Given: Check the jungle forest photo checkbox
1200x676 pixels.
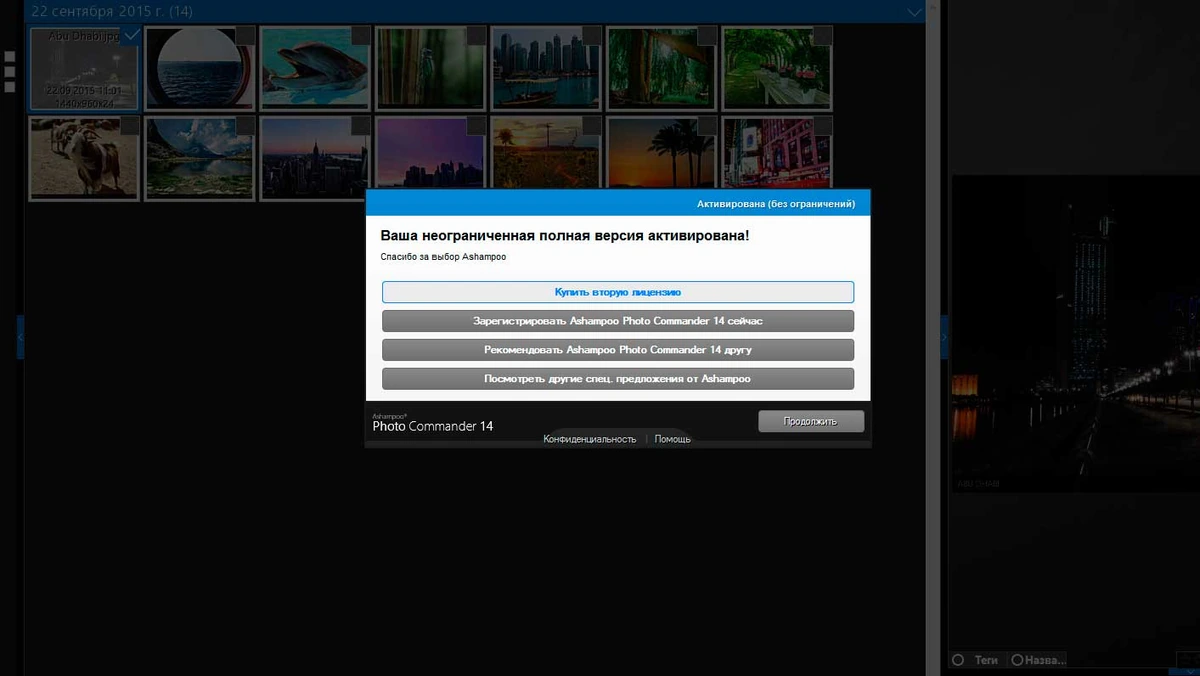Looking at the screenshot, I should [708, 36].
